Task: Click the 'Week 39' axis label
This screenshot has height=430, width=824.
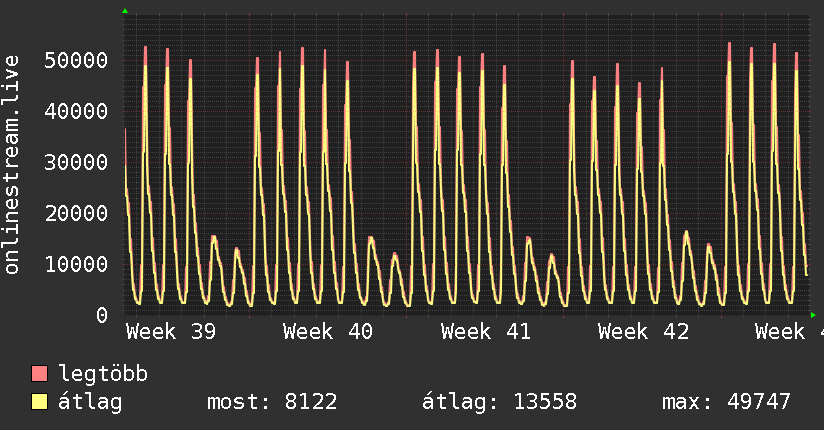Action: tap(171, 332)
